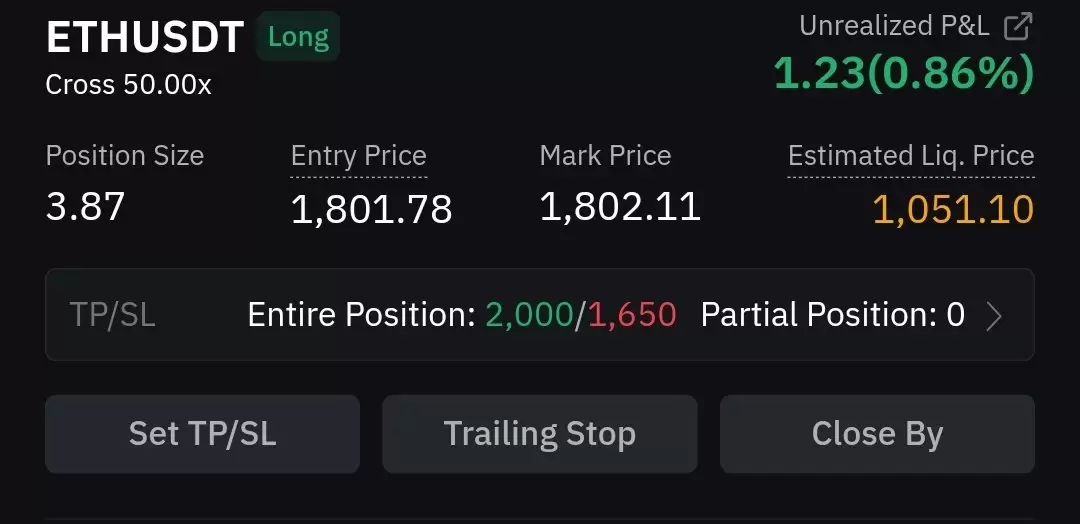Select the Close By button

(x=877, y=434)
